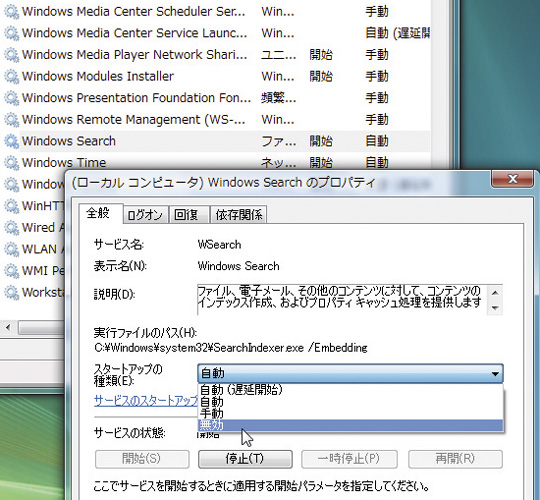Close the Windows Search properties dialog
This screenshot has width=540, height=500.
coord(513,179)
